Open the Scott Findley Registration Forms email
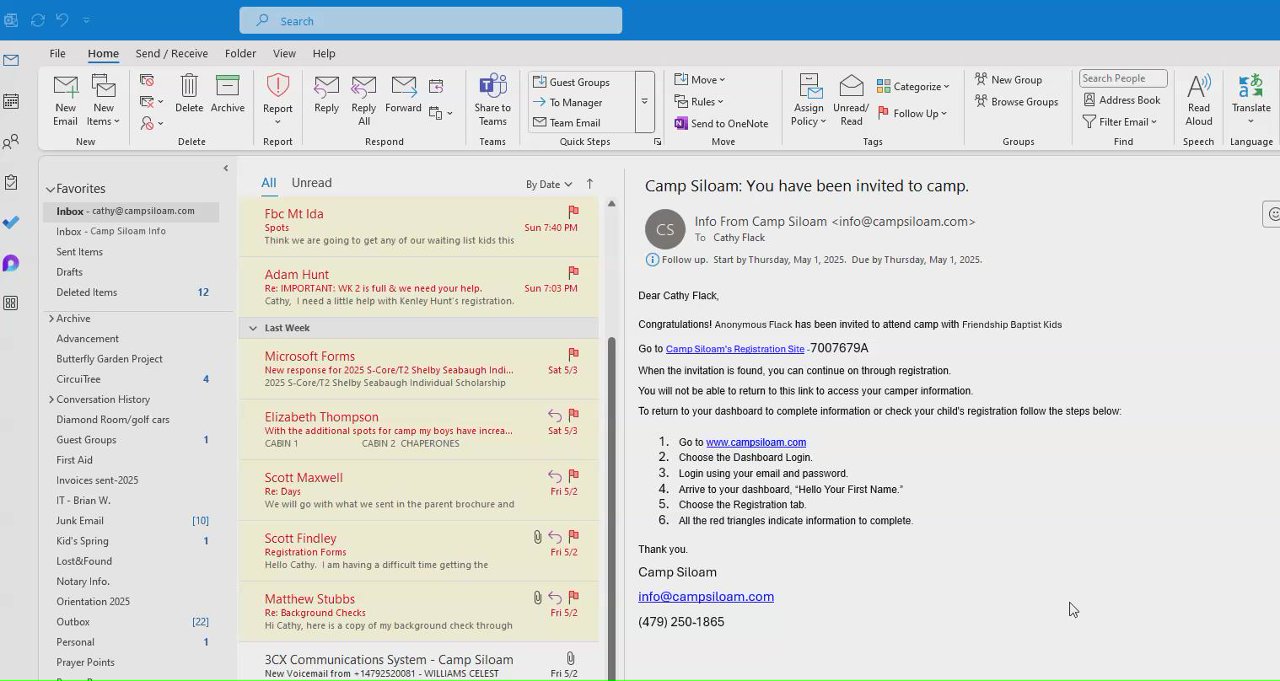 tap(418, 551)
